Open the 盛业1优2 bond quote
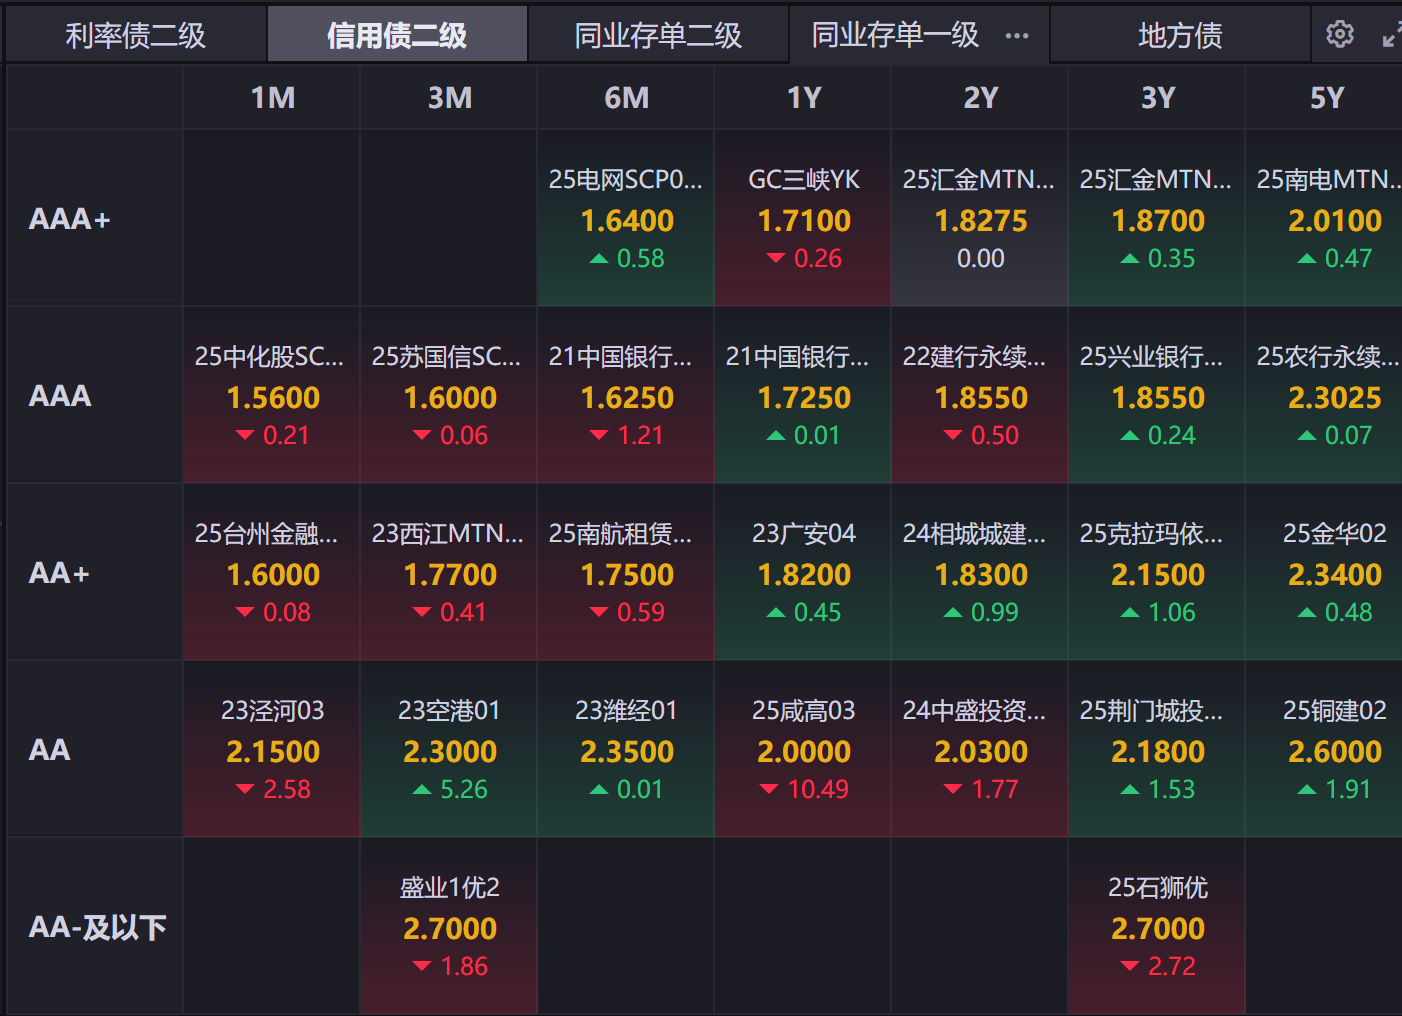 449,926
